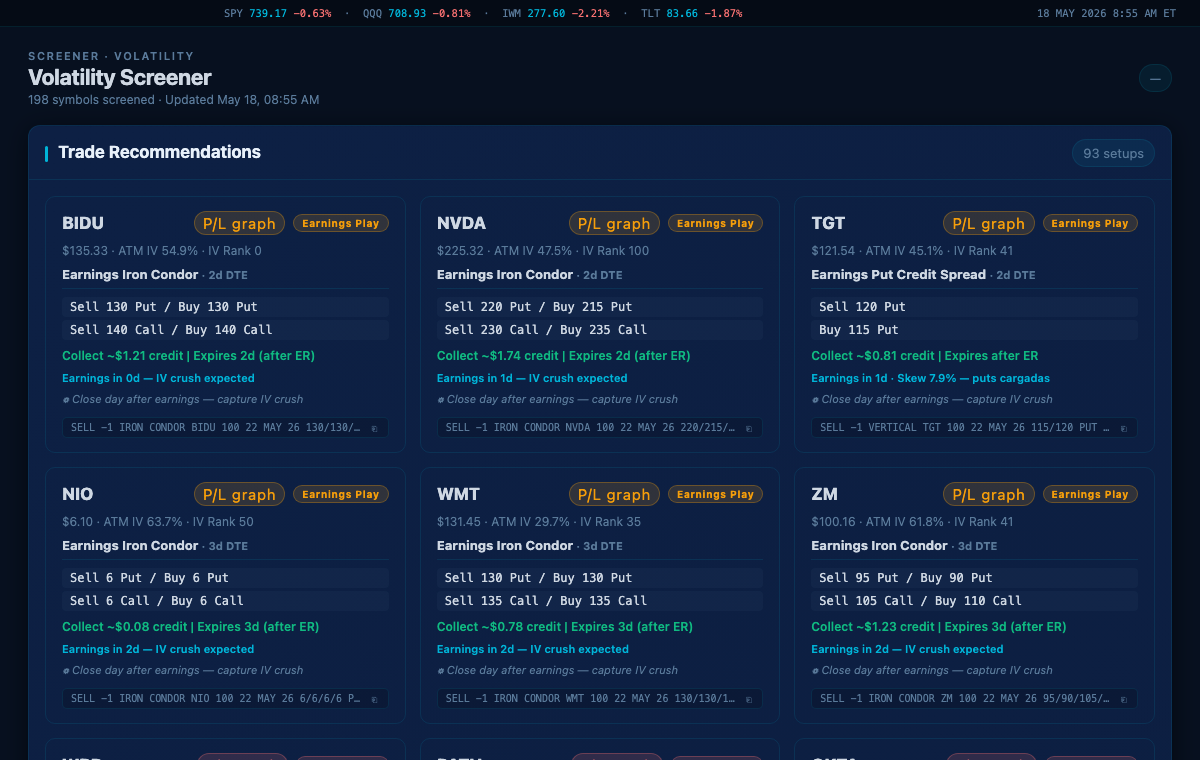
Task: Copy the ZM iron condor order string
Action: pos(1123,699)
